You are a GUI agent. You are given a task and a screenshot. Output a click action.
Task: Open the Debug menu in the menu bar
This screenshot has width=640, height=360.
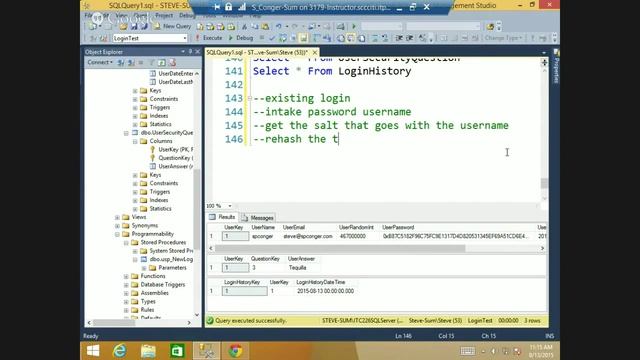[187, 16]
